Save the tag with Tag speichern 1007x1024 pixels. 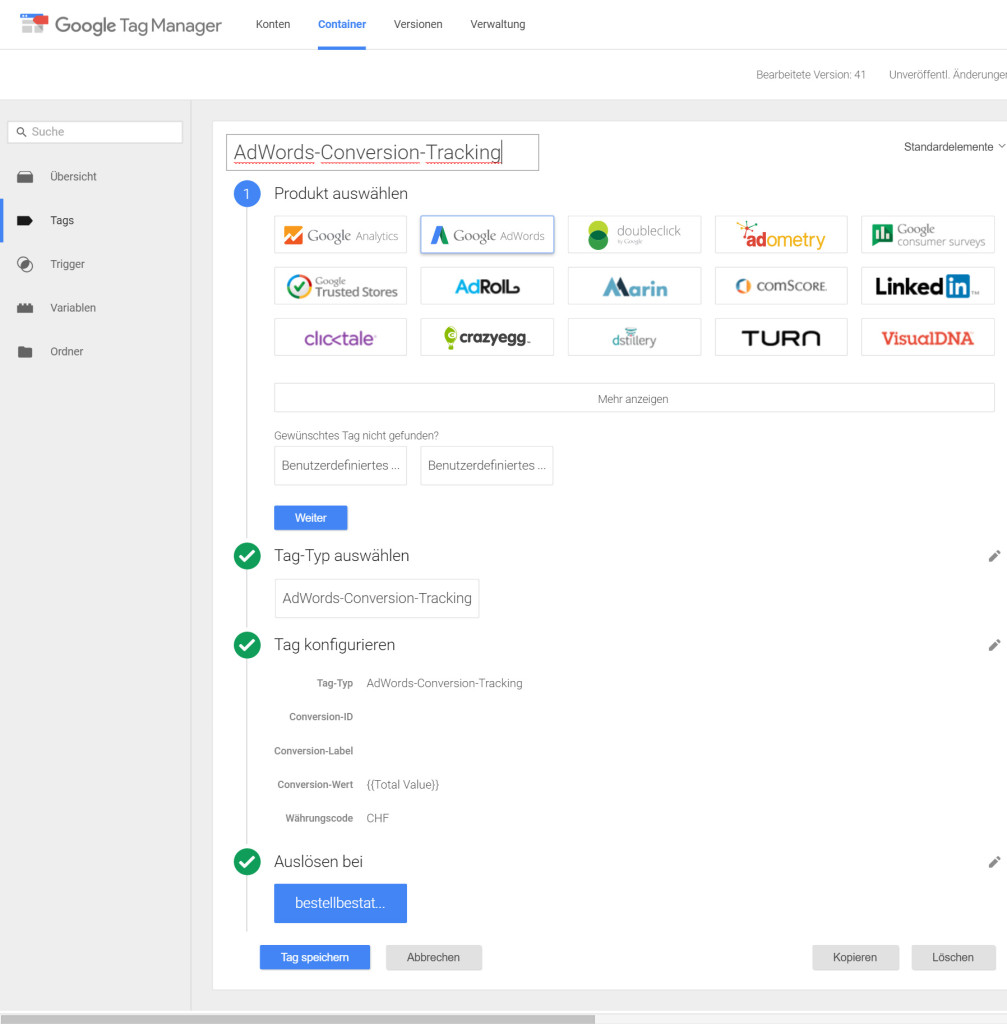[315, 957]
